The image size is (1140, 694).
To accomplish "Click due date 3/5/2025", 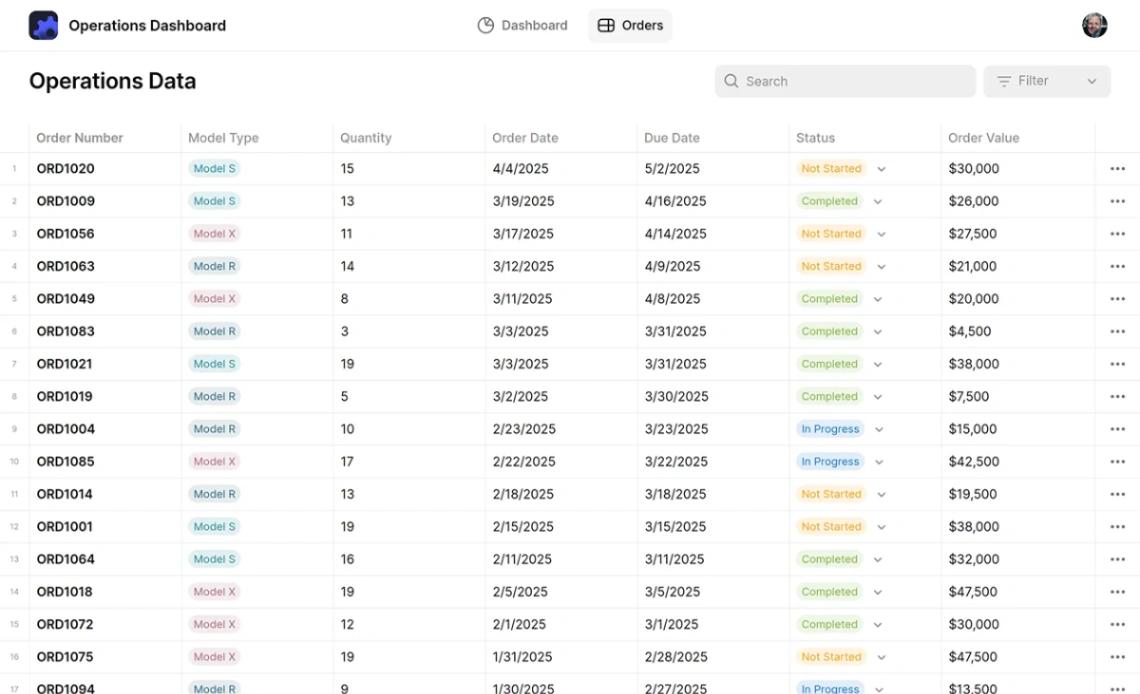I will click(673, 592).
